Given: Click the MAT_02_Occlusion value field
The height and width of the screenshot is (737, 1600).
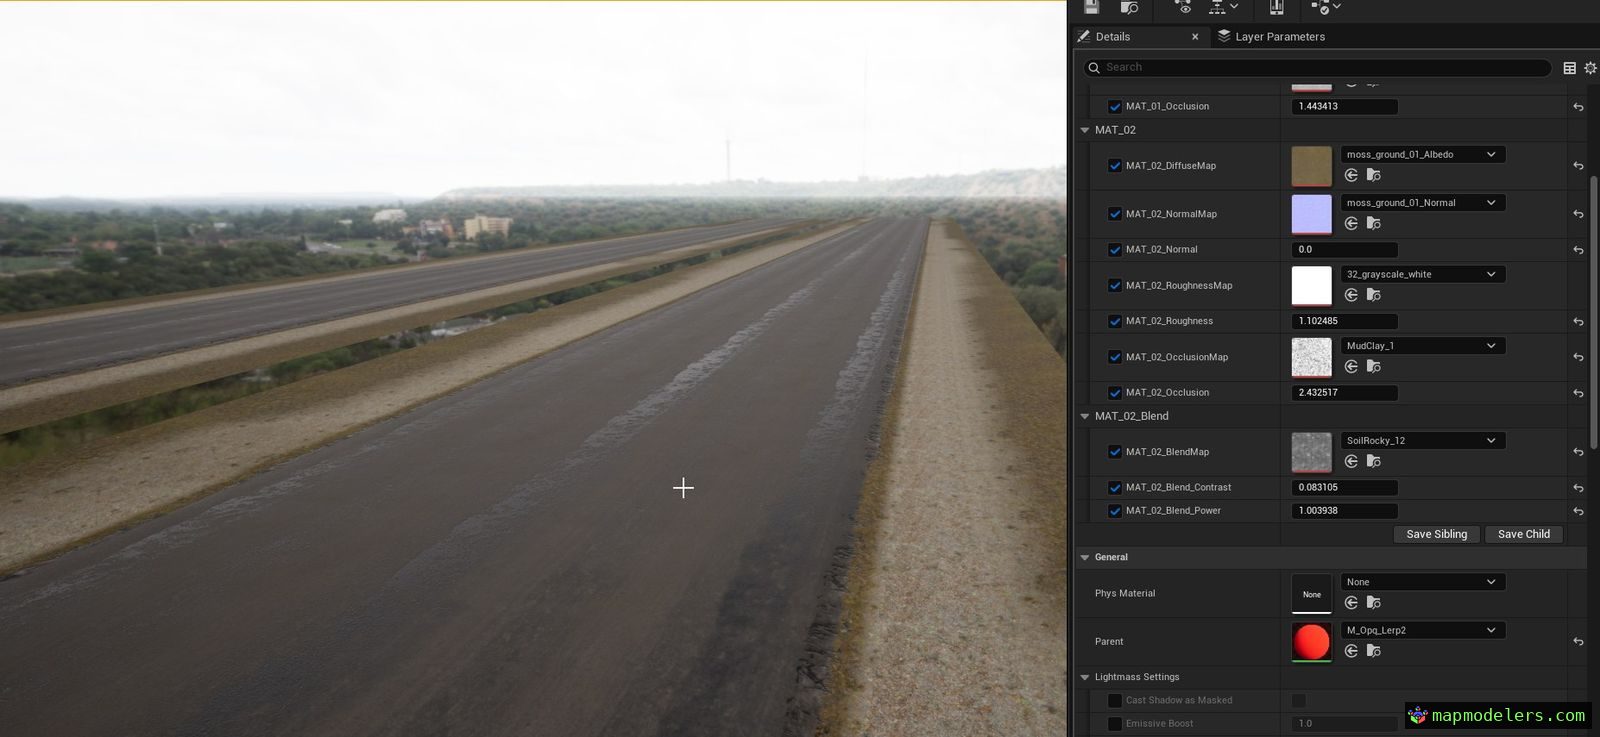Looking at the screenshot, I should [x=1345, y=393].
